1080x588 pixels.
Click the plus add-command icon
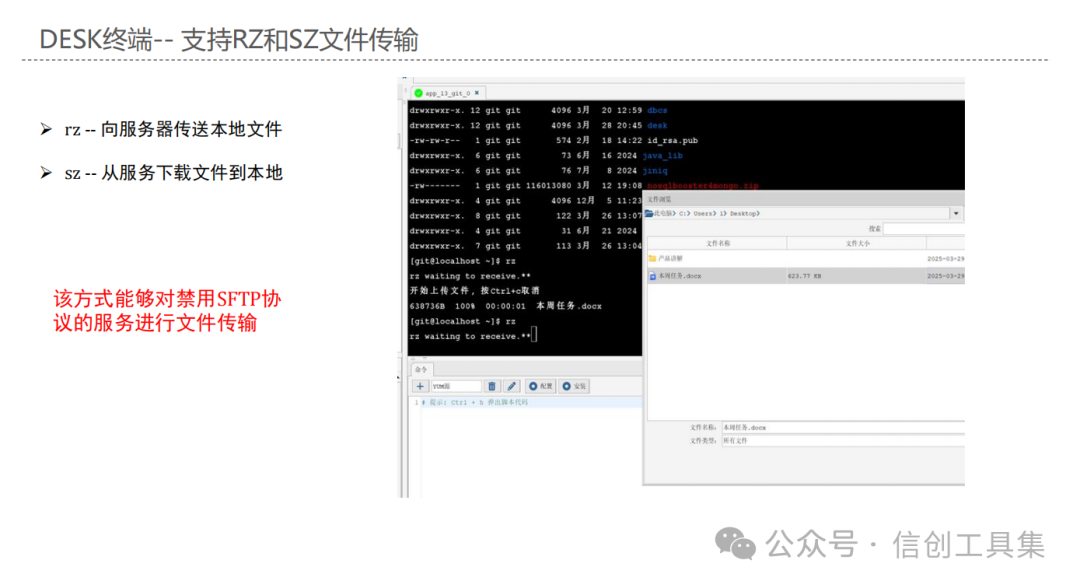coord(419,386)
